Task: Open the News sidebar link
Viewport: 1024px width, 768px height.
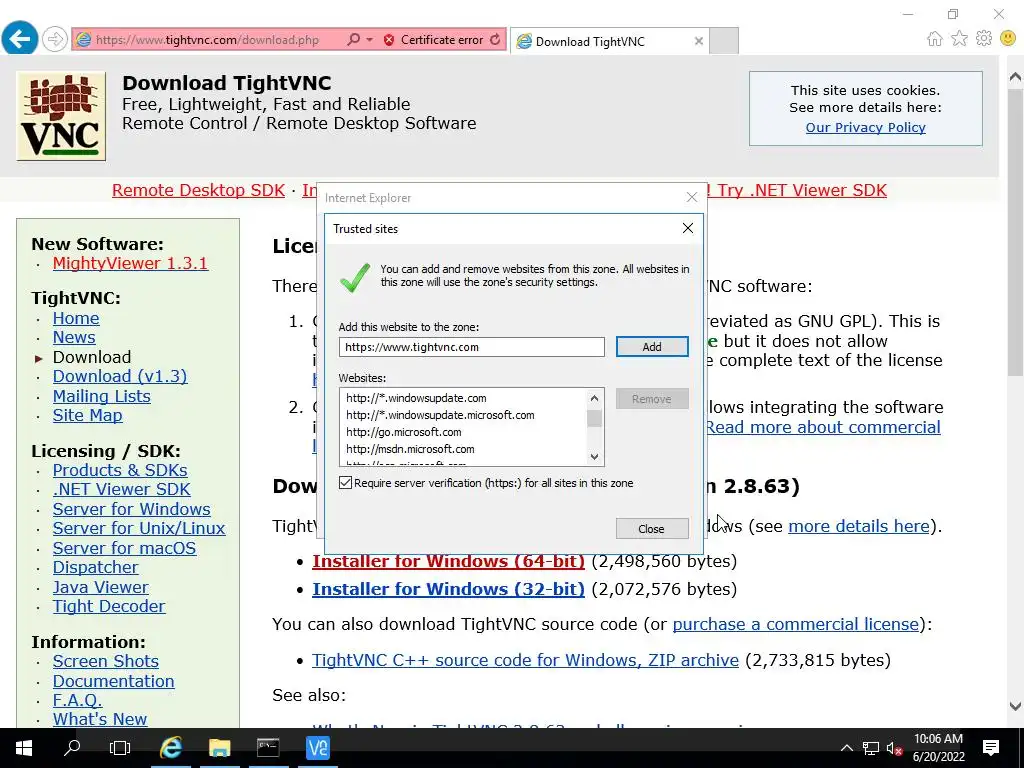Action: pos(74,338)
